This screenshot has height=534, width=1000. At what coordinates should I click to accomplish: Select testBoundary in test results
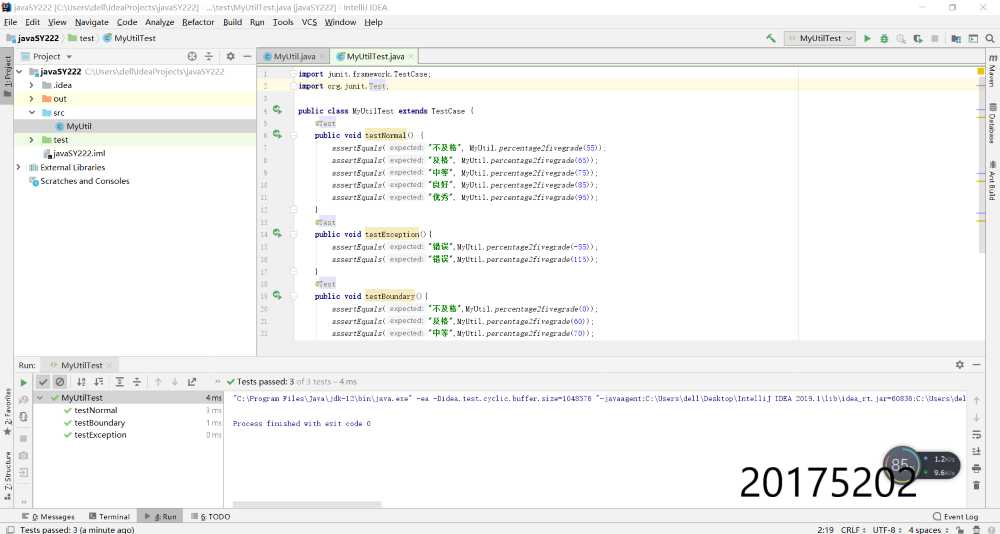coord(99,422)
